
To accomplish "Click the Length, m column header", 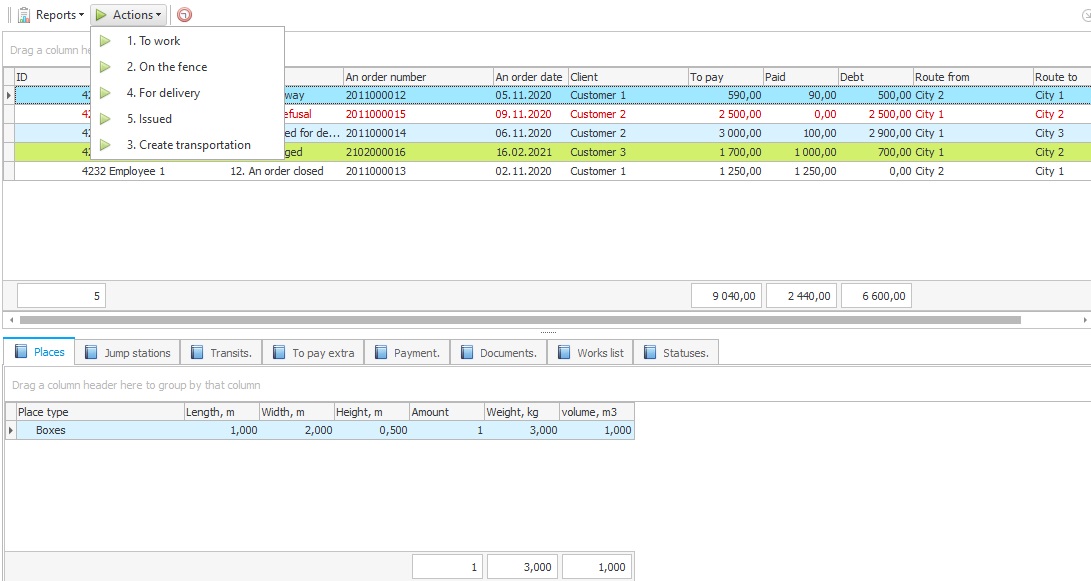I will click(x=221, y=412).
